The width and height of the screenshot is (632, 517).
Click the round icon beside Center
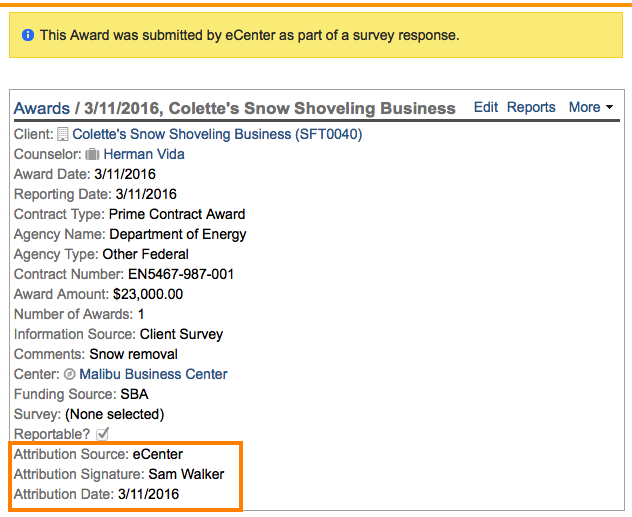pos(70,374)
